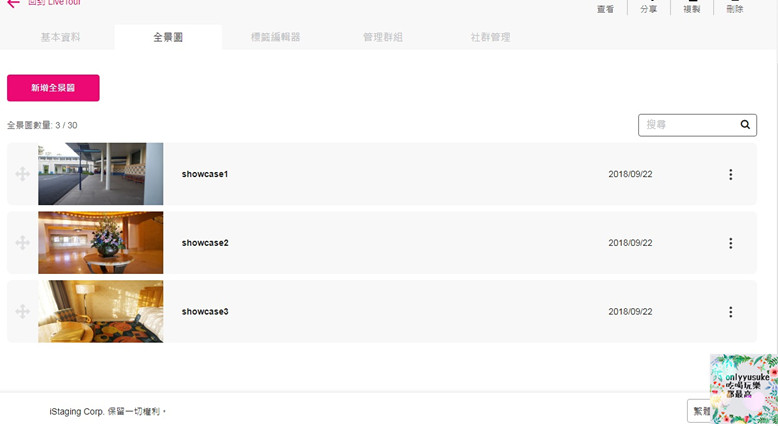Open the three-dot menu for showcase2
The width and height of the screenshot is (778, 426).
tap(730, 243)
